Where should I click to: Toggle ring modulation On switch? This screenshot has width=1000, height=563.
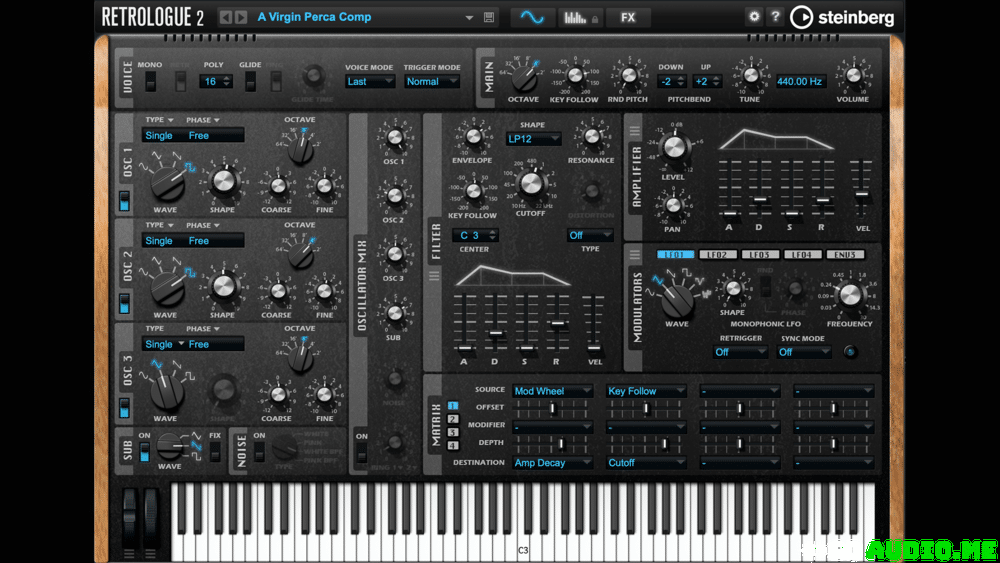click(x=362, y=452)
